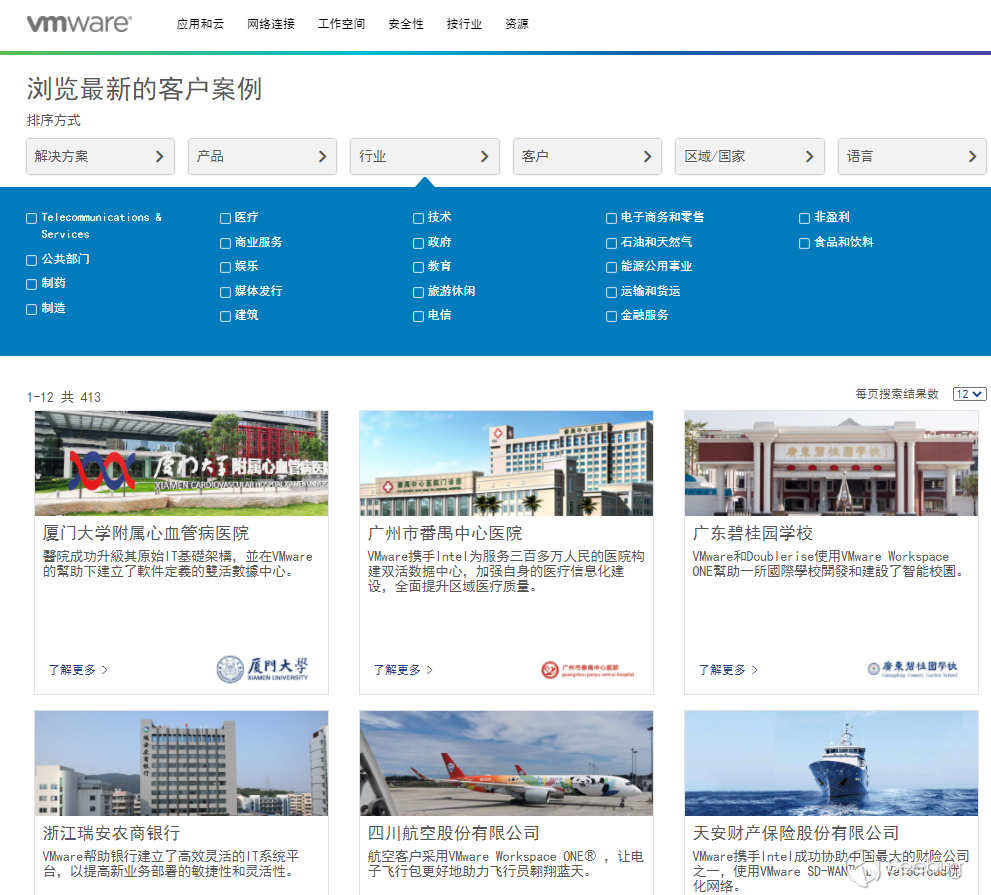Click the Country Garden School logo
The image size is (991, 895).
[913, 669]
